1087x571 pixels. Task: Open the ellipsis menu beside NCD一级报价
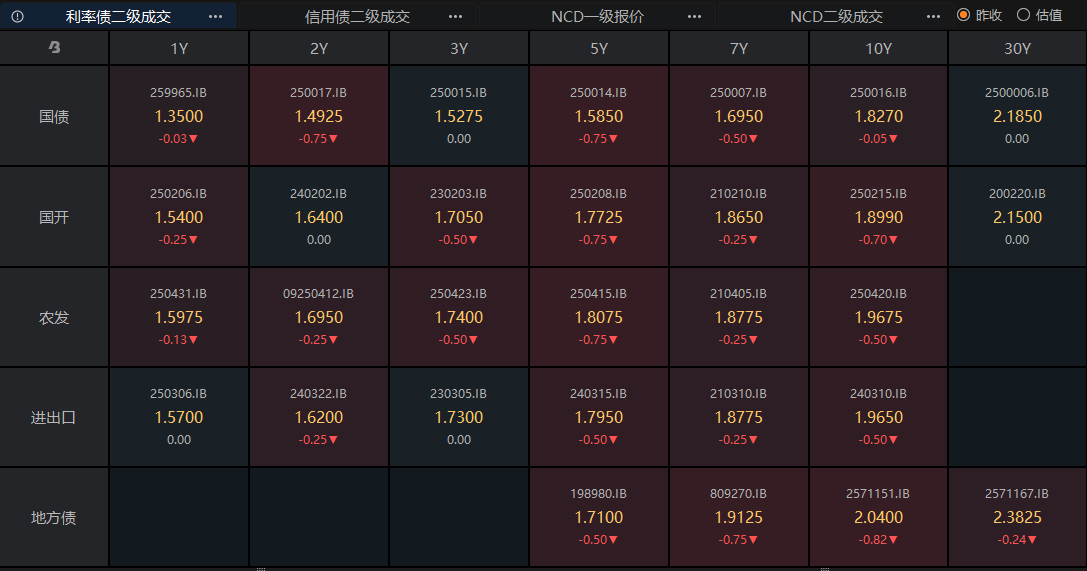pos(695,16)
